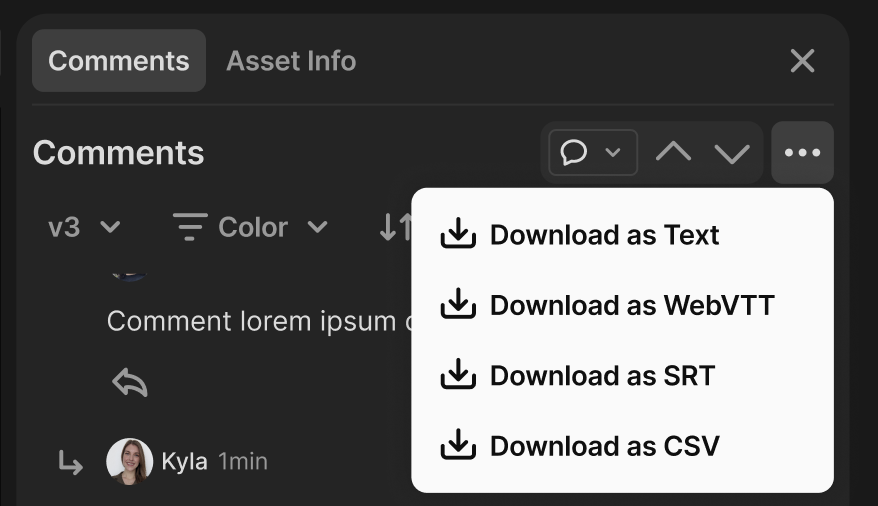The image size is (878, 506).
Task: Switch to the Comments tab
Action: click(x=119, y=61)
